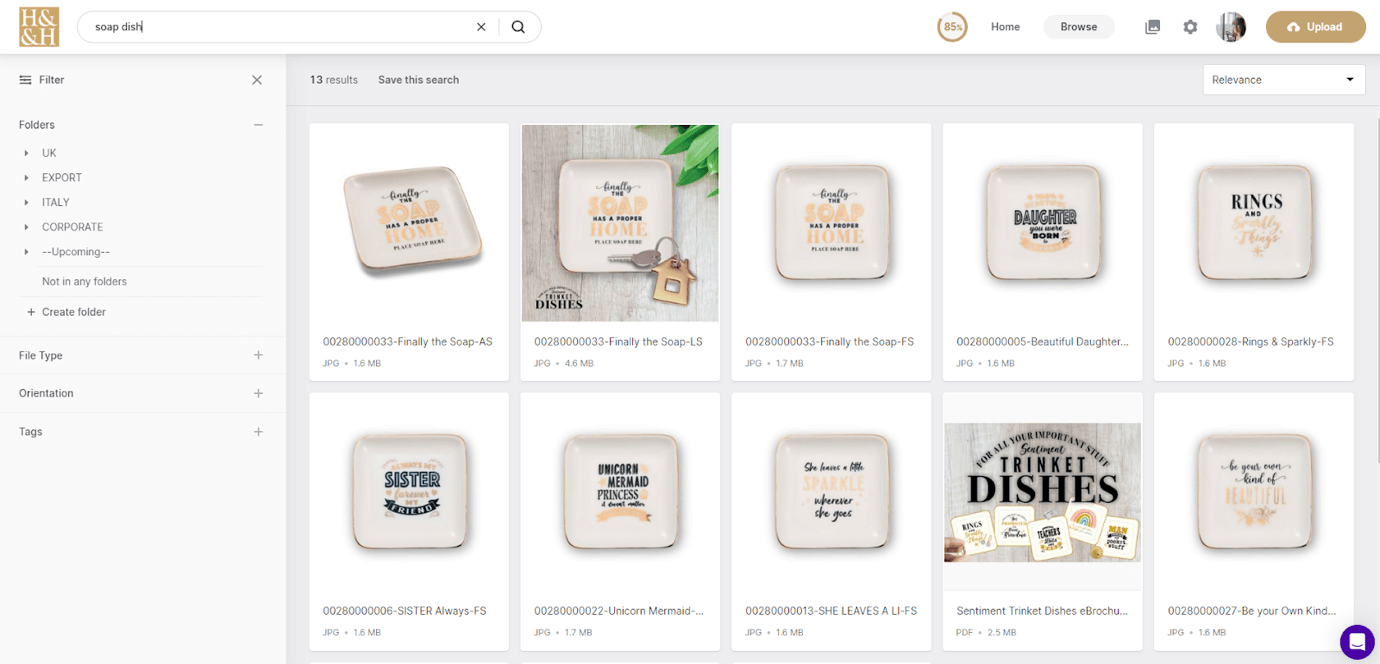The image size is (1380, 664).
Task: Select the UK folder label
Action: click(x=49, y=153)
